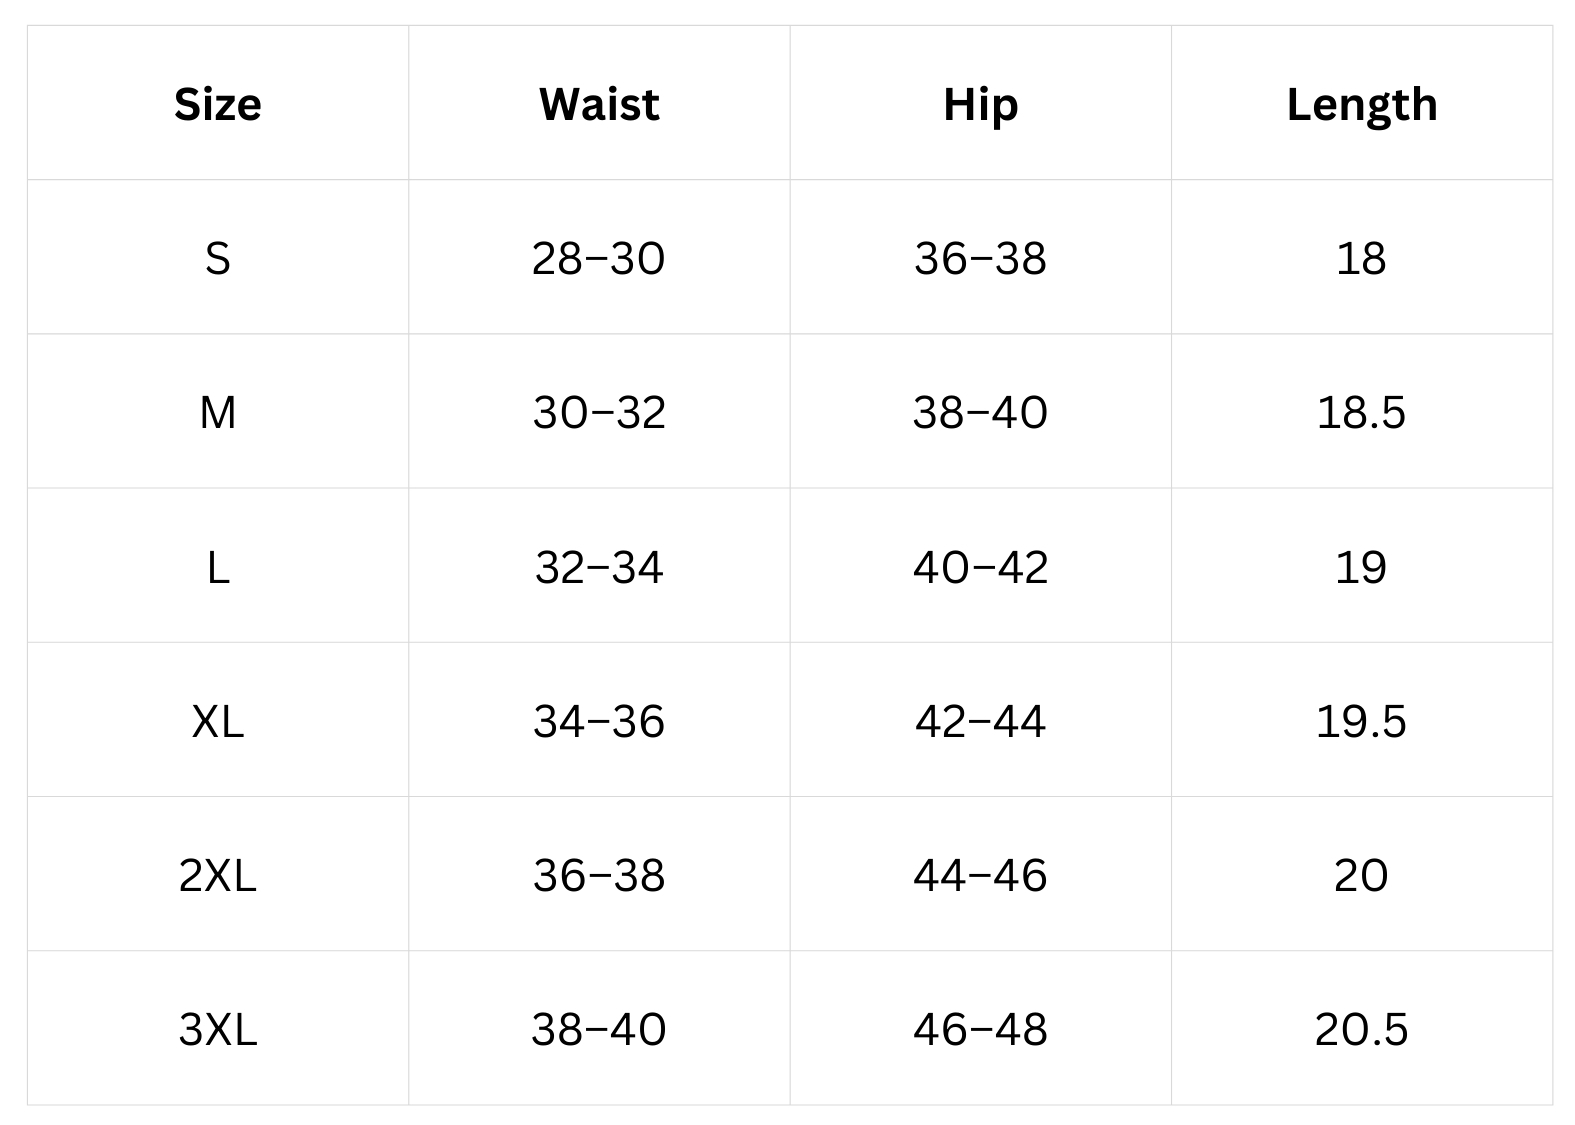
Task: Select the S size cell
Action: [x=218, y=258]
